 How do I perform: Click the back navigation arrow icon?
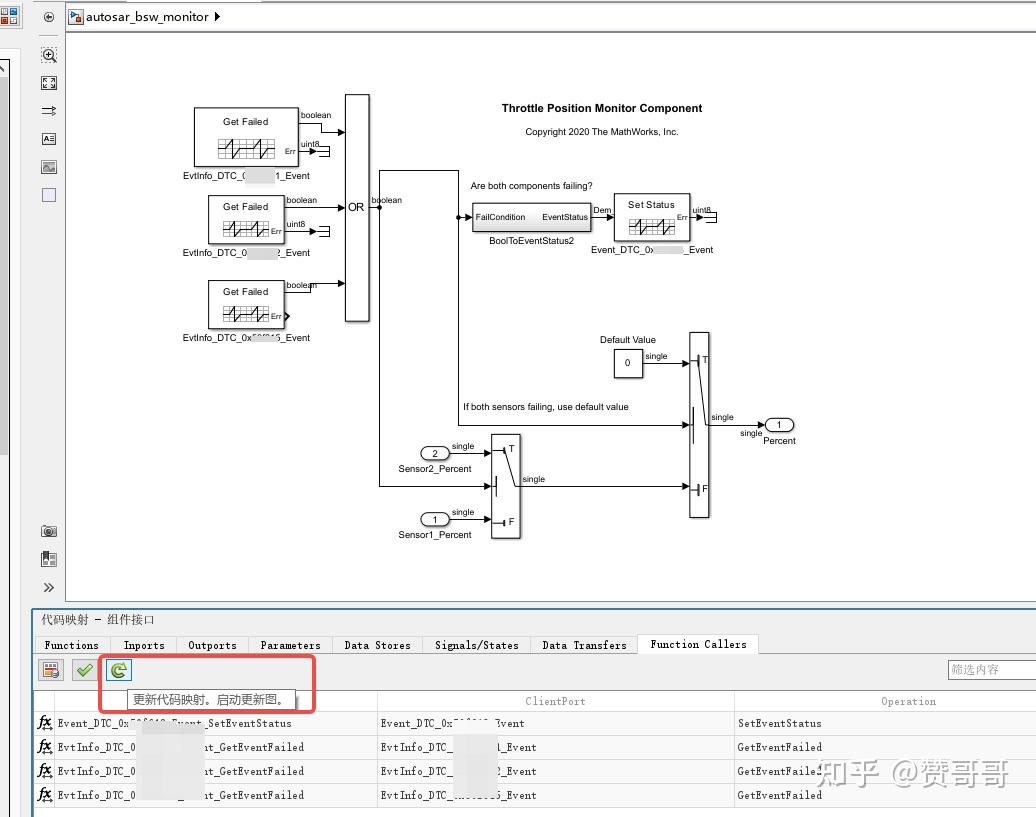pos(49,17)
